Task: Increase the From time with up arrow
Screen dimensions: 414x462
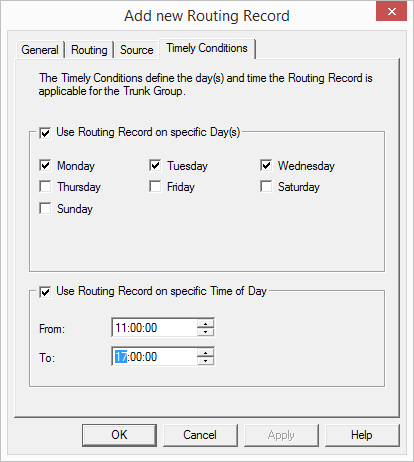Action: pos(205,324)
